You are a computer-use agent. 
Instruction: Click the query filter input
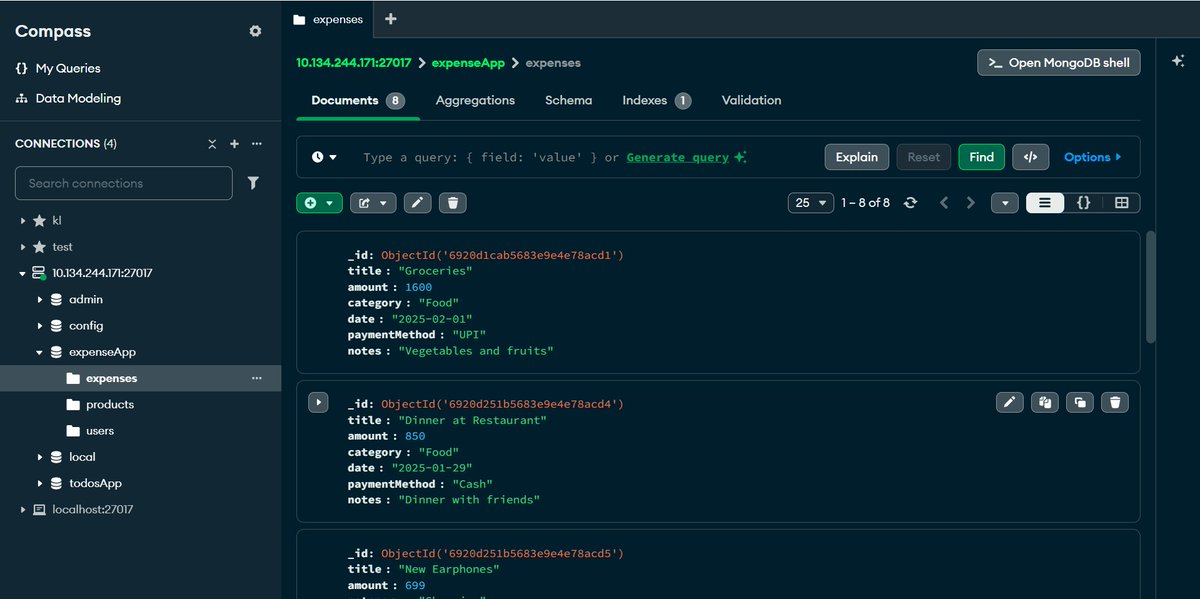[x=588, y=157]
